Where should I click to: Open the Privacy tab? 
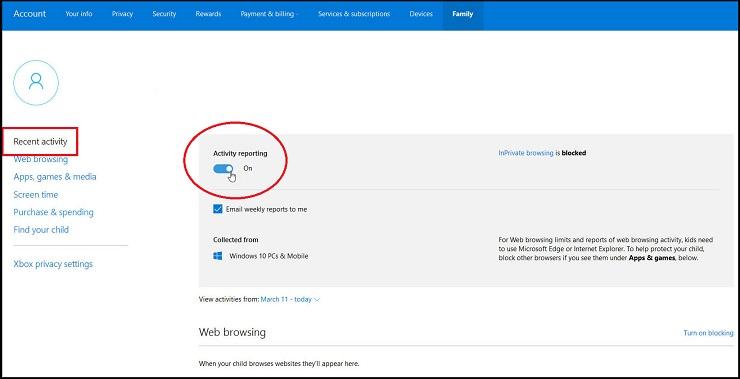tap(122, 14)
